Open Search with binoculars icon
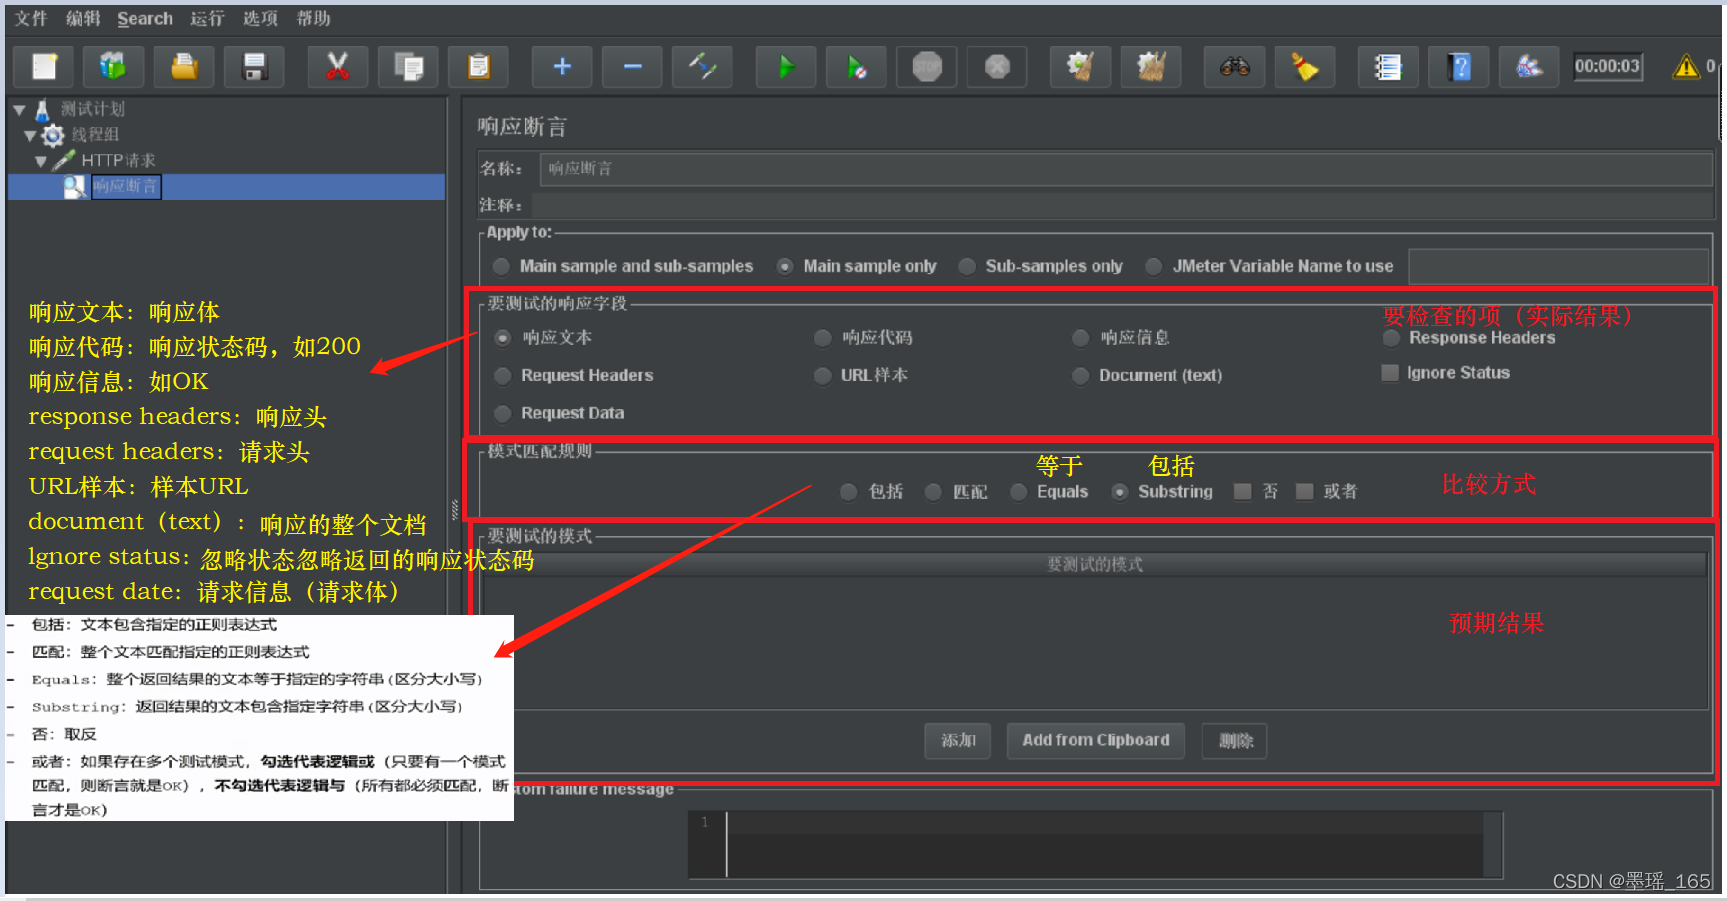1727x901 pixels. [1235, 67]
